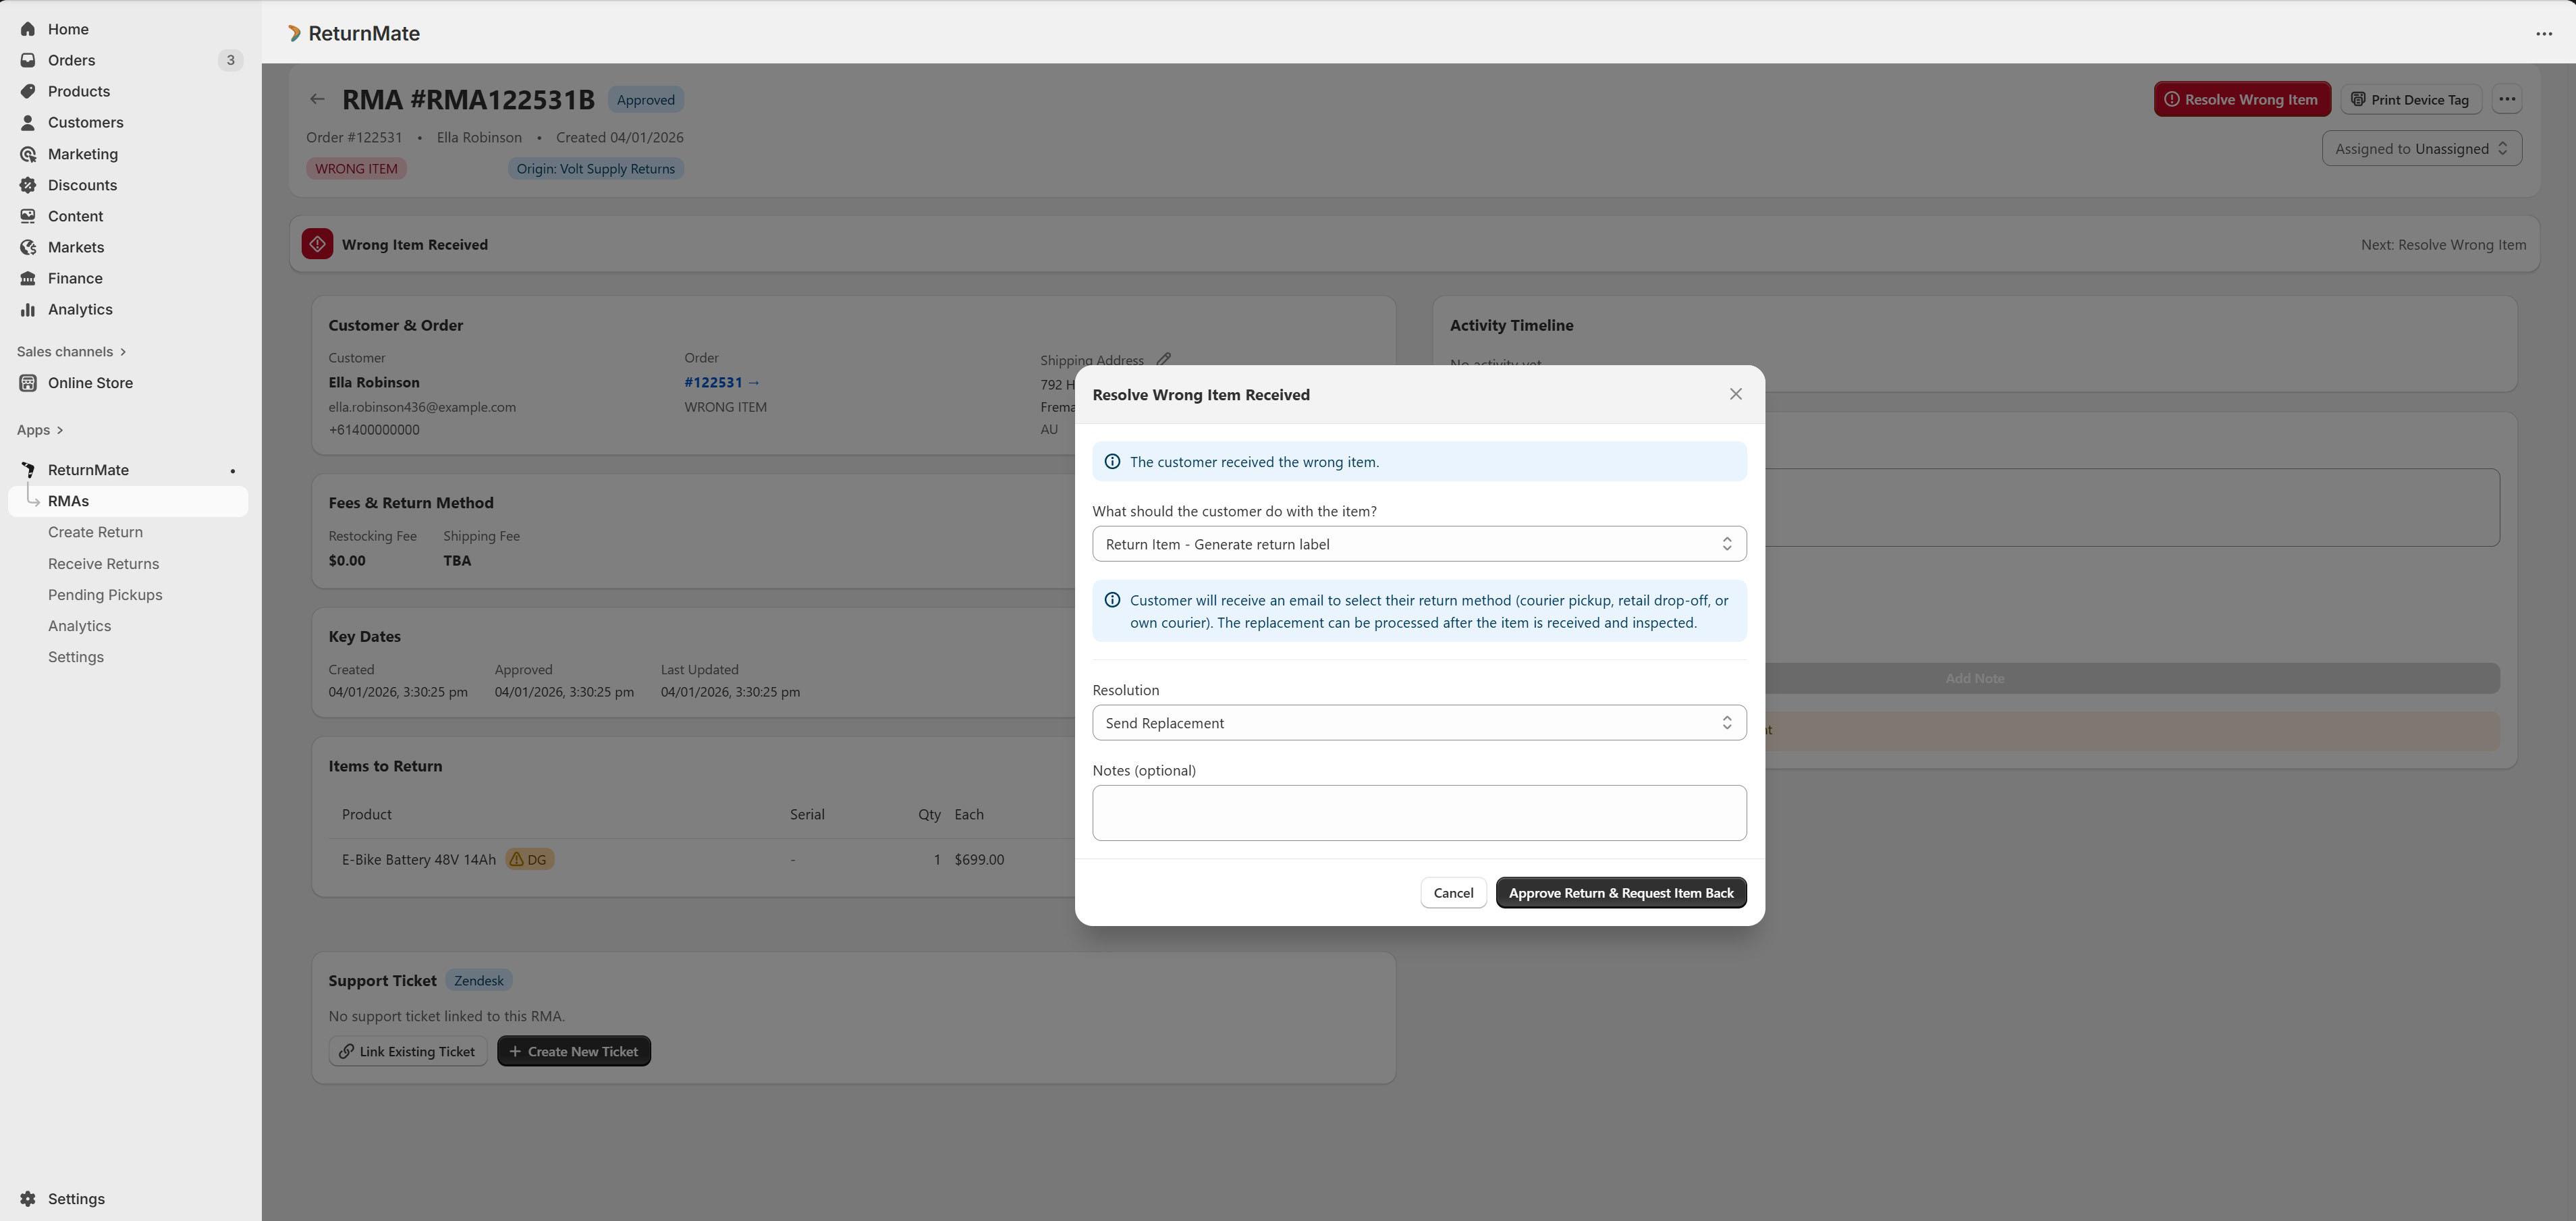Click the DG dangerous goods badge
Screen dimensions: 2576x1221
pyautogui.click(x=529, y=859)
